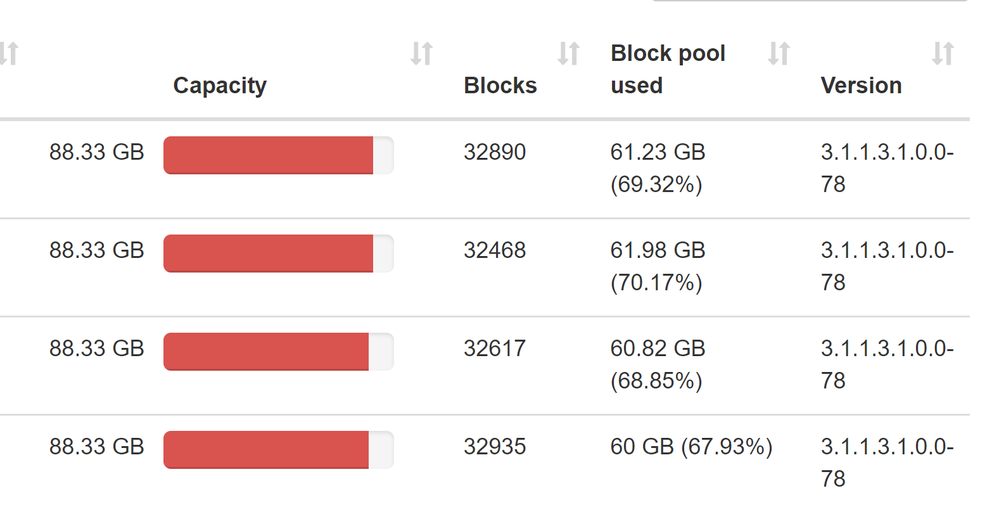Sort table by the Capacity column arrows
The image size is (999, 514).
tap(421, 54)
